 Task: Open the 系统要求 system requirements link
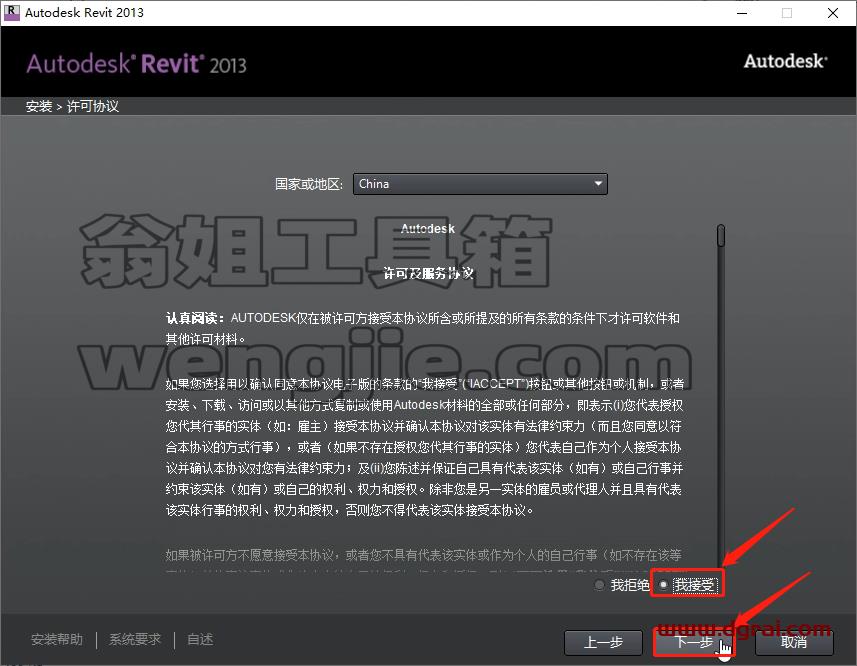click(134, 639)
